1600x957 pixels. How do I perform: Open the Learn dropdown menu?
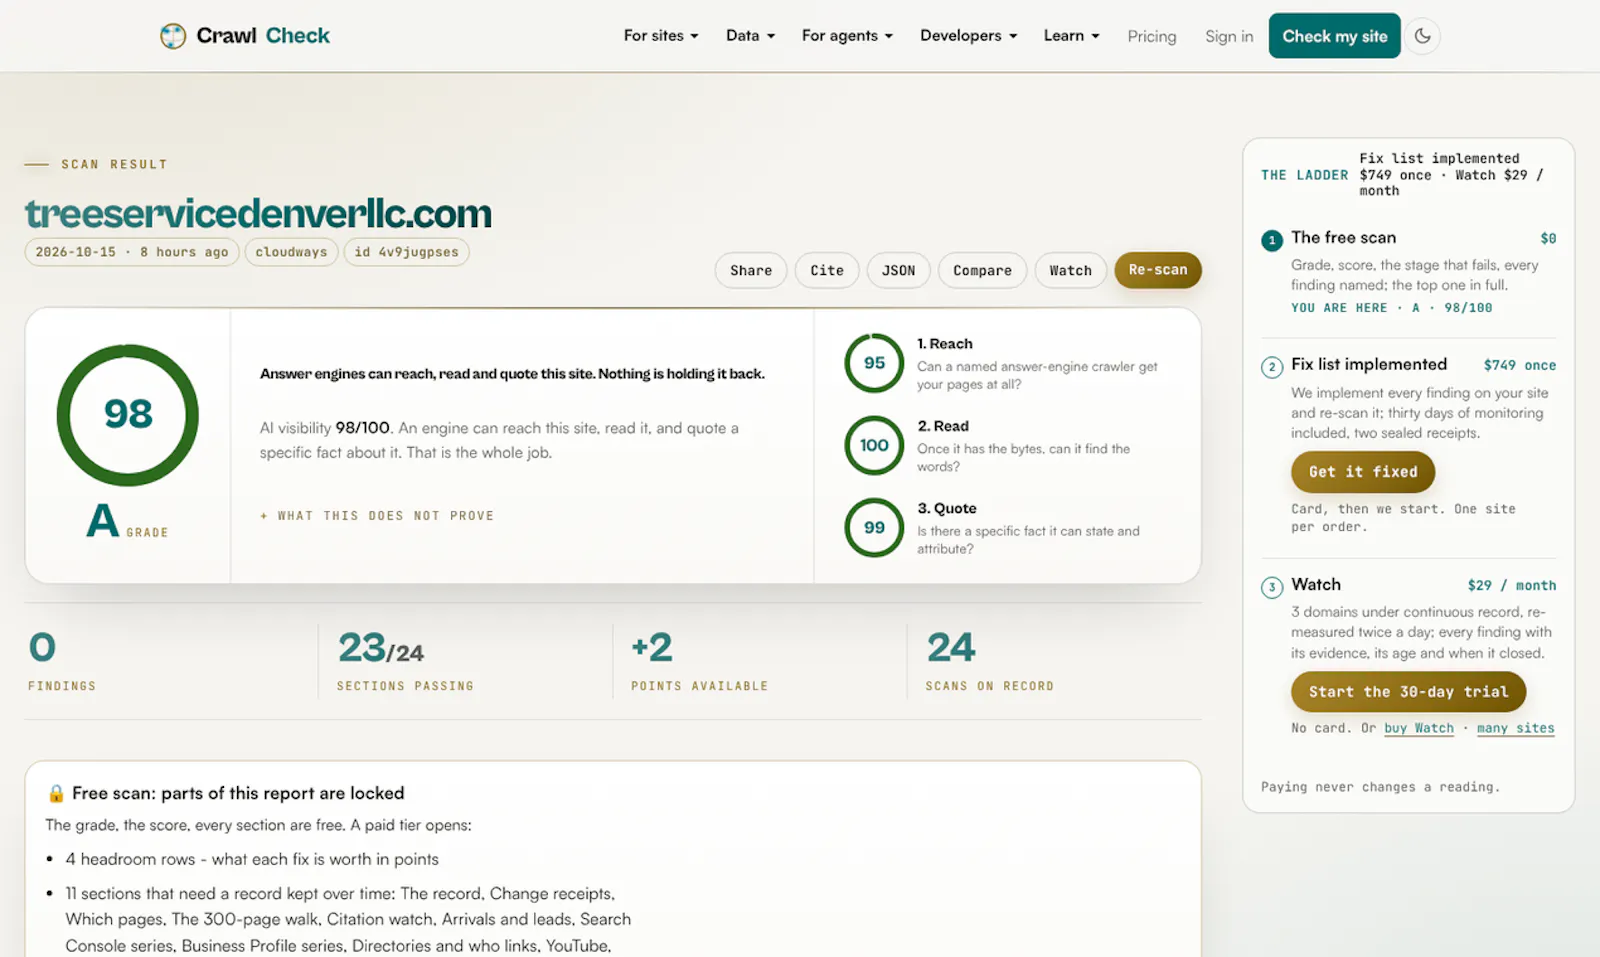(x=1071, y=36)
